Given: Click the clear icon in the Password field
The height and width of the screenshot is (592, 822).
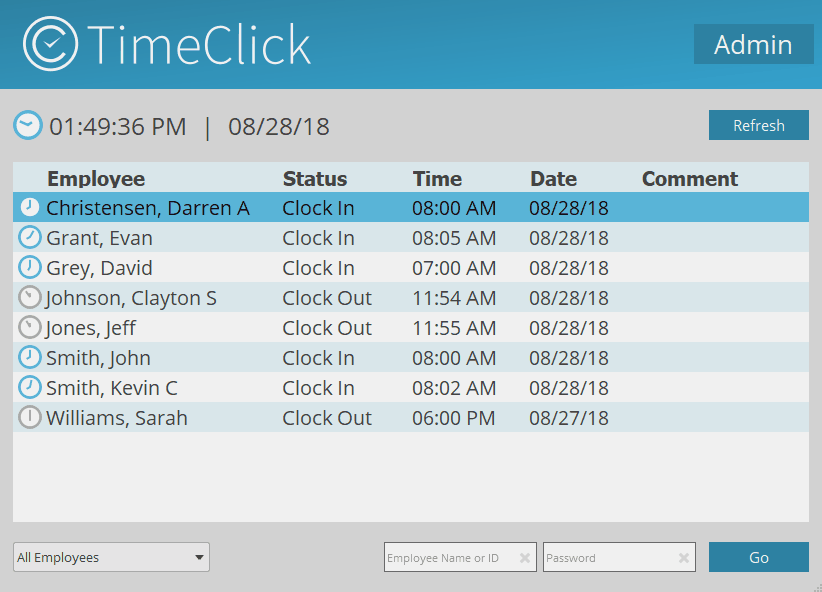Looking at the screenshot, I should click(x=685, y=557).
